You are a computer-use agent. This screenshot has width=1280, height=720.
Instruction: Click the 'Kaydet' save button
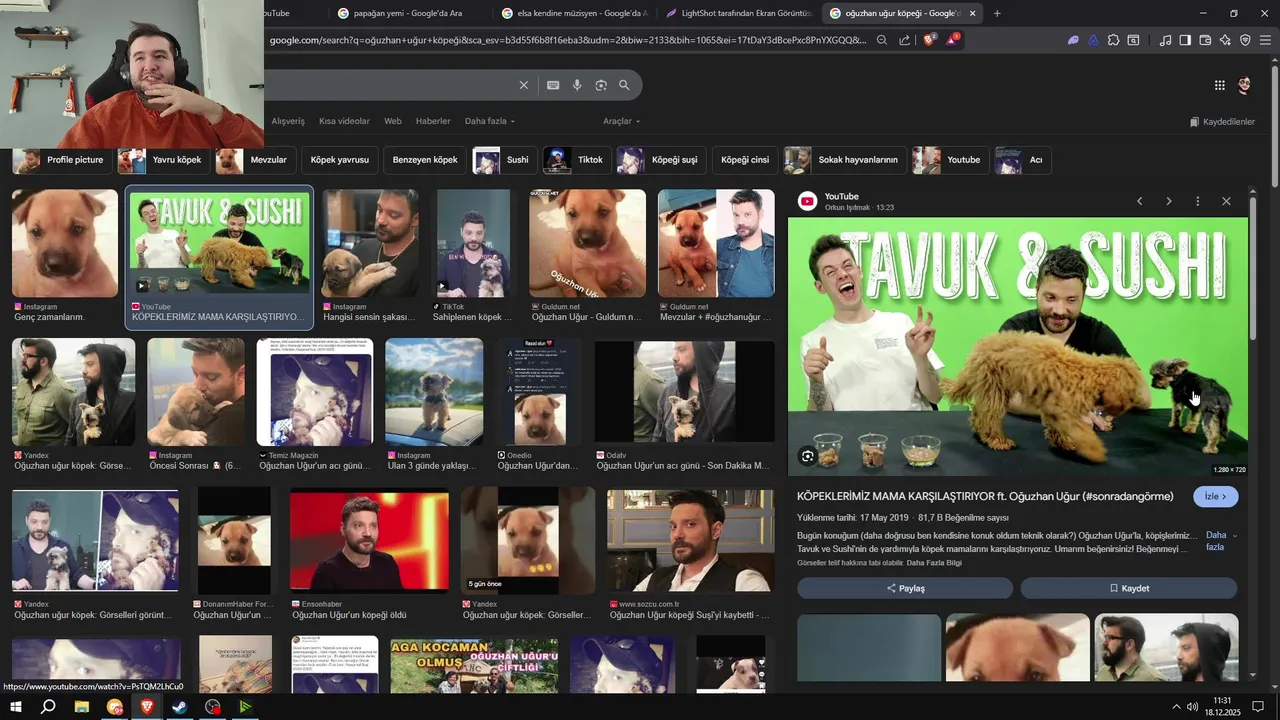click(1129, 588)
